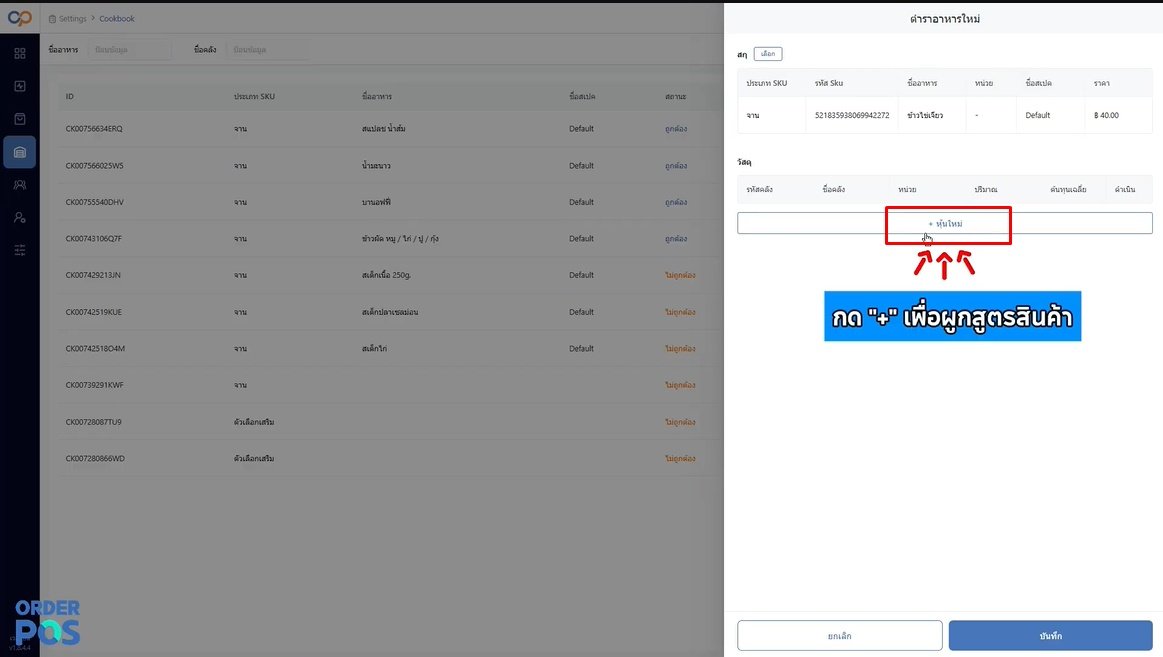
Task: Open the analytics chart icon in sidebar
Action: click(20, 86)
